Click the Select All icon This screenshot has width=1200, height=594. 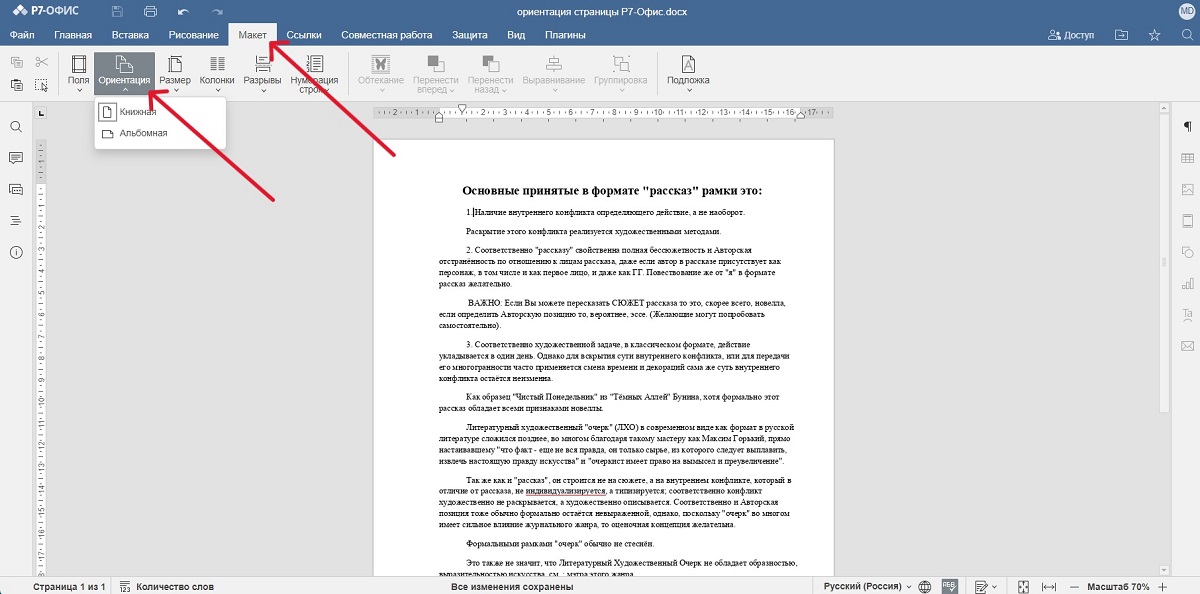pos(41,86)
